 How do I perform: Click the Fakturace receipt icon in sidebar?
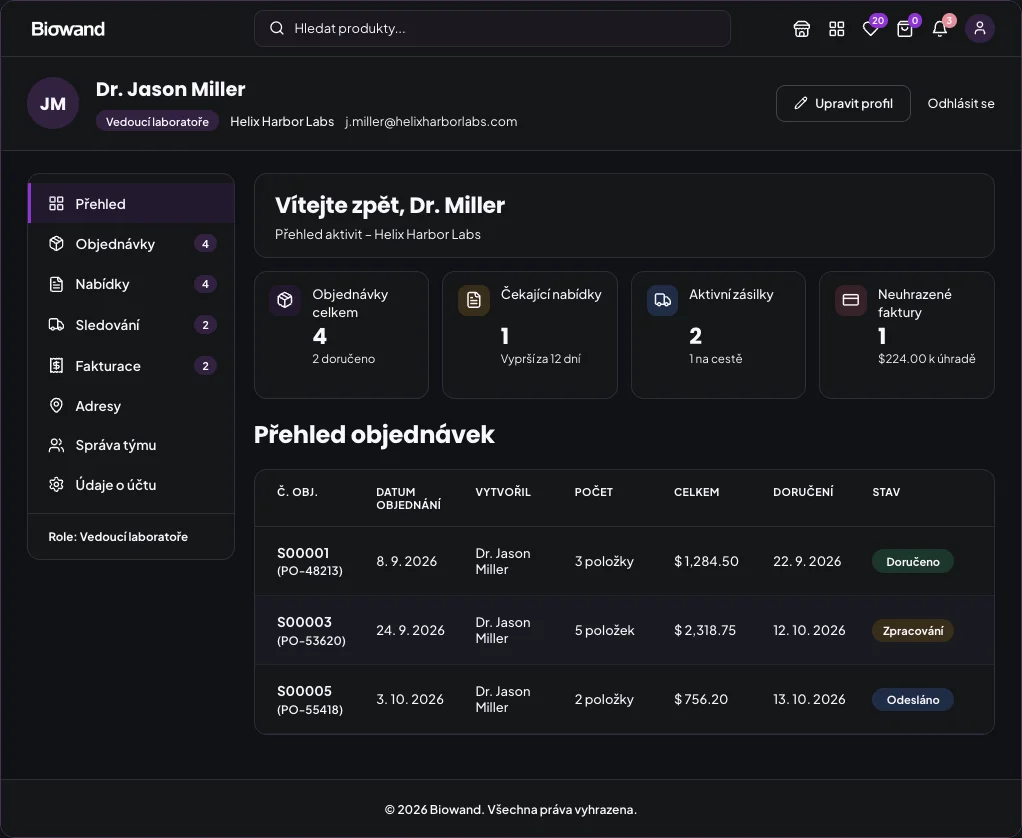click(57, 366)
